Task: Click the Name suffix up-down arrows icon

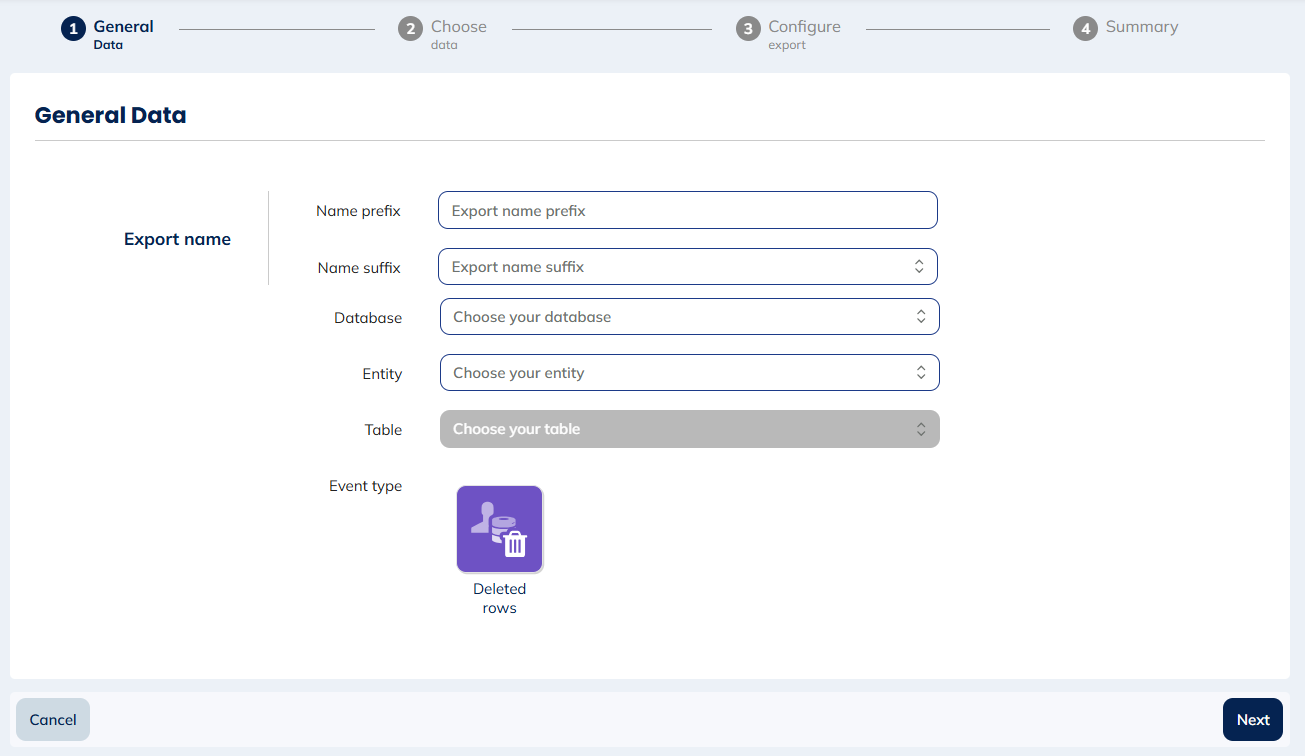Action: pos(919,267)
